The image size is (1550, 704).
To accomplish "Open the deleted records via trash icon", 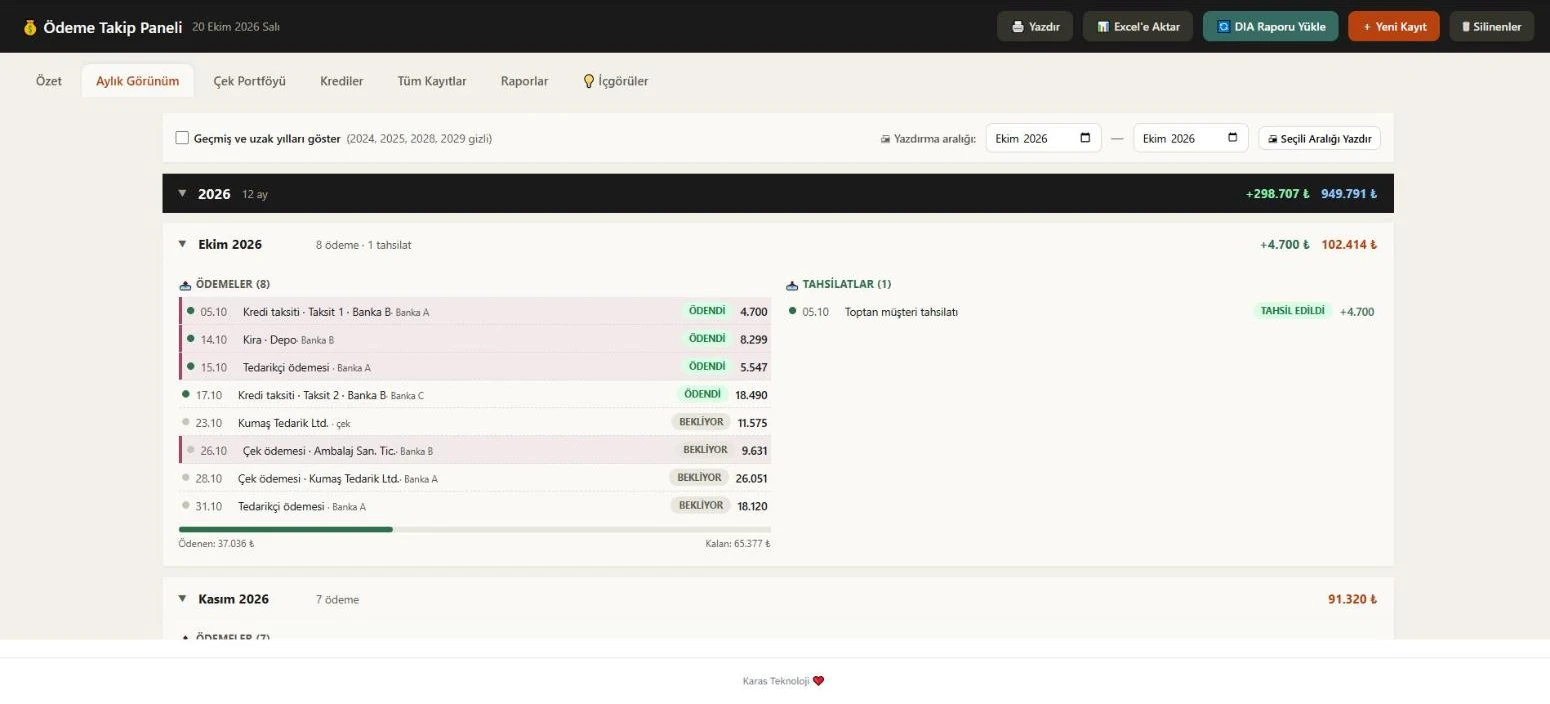I will pyautogui.click(x=1466, y=27).
